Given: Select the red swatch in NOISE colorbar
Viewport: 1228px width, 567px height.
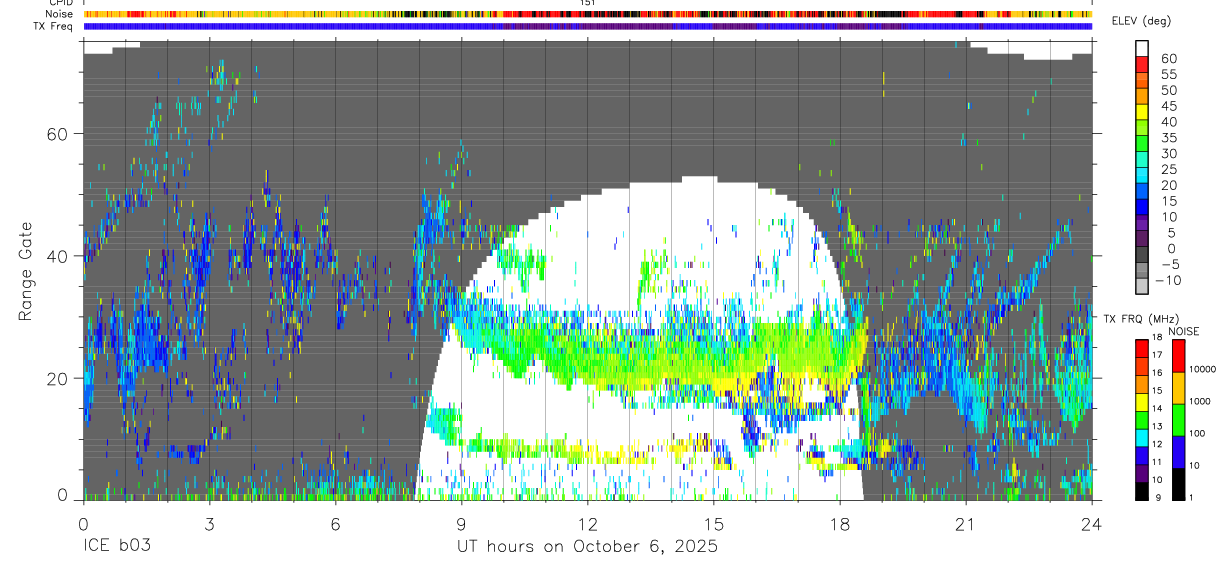Looking at the screenshot, I should coord(1179,355).
